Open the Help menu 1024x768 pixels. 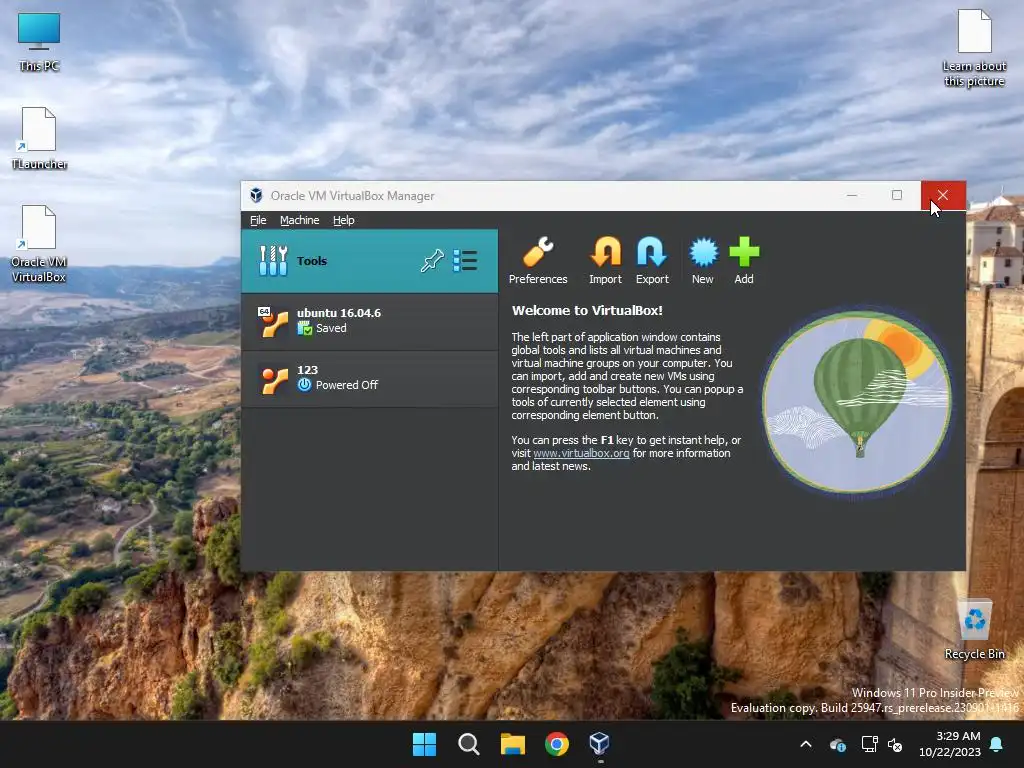click(x=344, y=220)
